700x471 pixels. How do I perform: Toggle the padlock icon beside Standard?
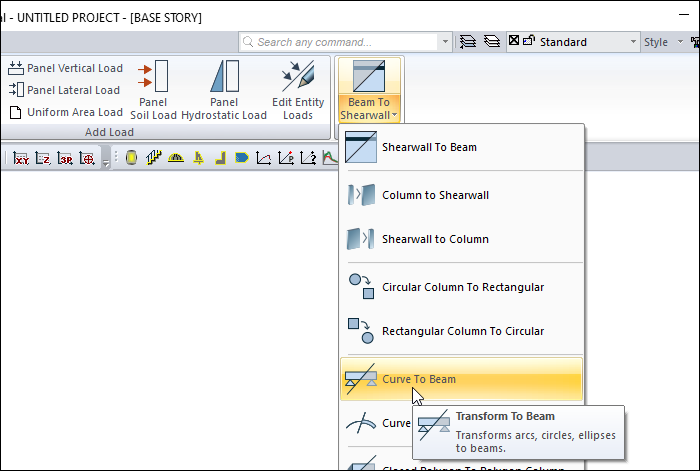pos(529,41)
